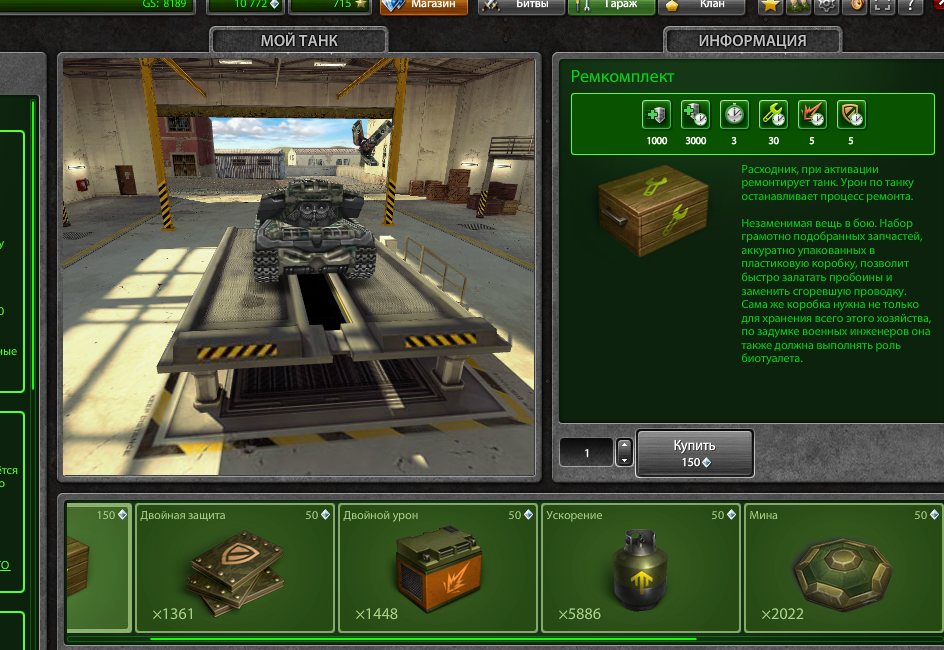944x650 pixels.
Task: Click wrench cooldown icon labeled 30
Action: (x=773, y=114)
